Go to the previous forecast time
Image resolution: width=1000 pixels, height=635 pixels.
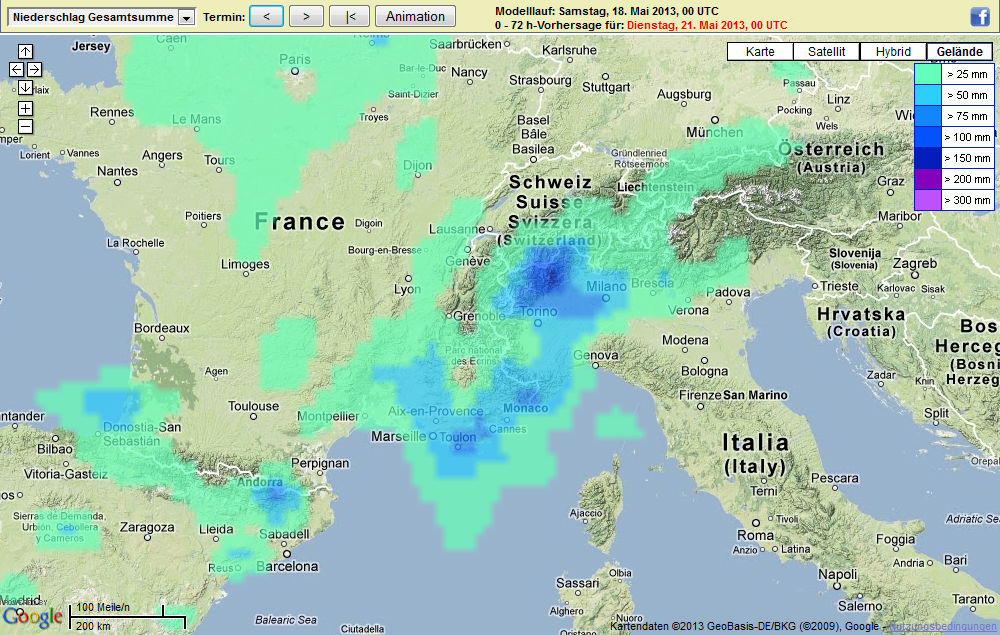(267, 16)
